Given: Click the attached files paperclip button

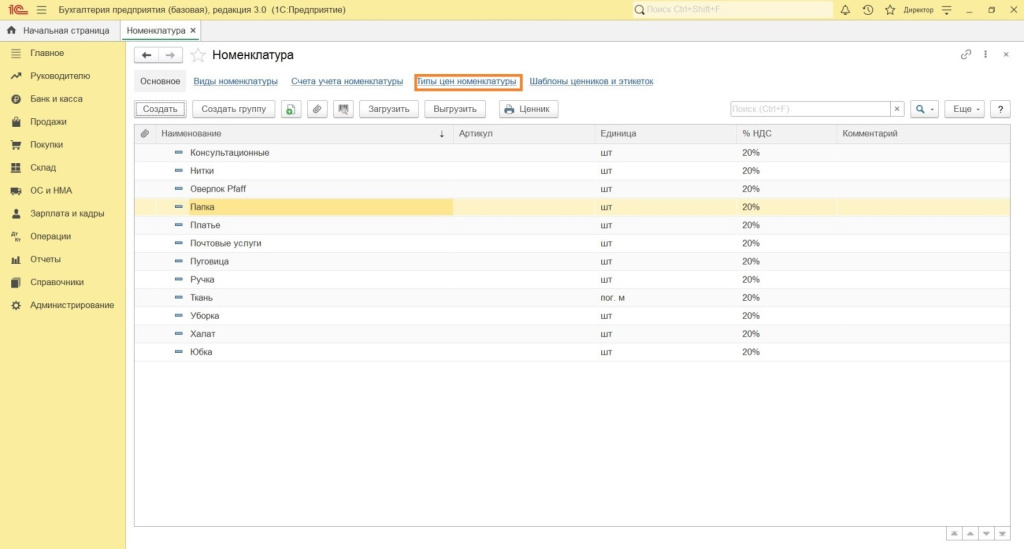Looking at the screenshot, I should [317, 109].
